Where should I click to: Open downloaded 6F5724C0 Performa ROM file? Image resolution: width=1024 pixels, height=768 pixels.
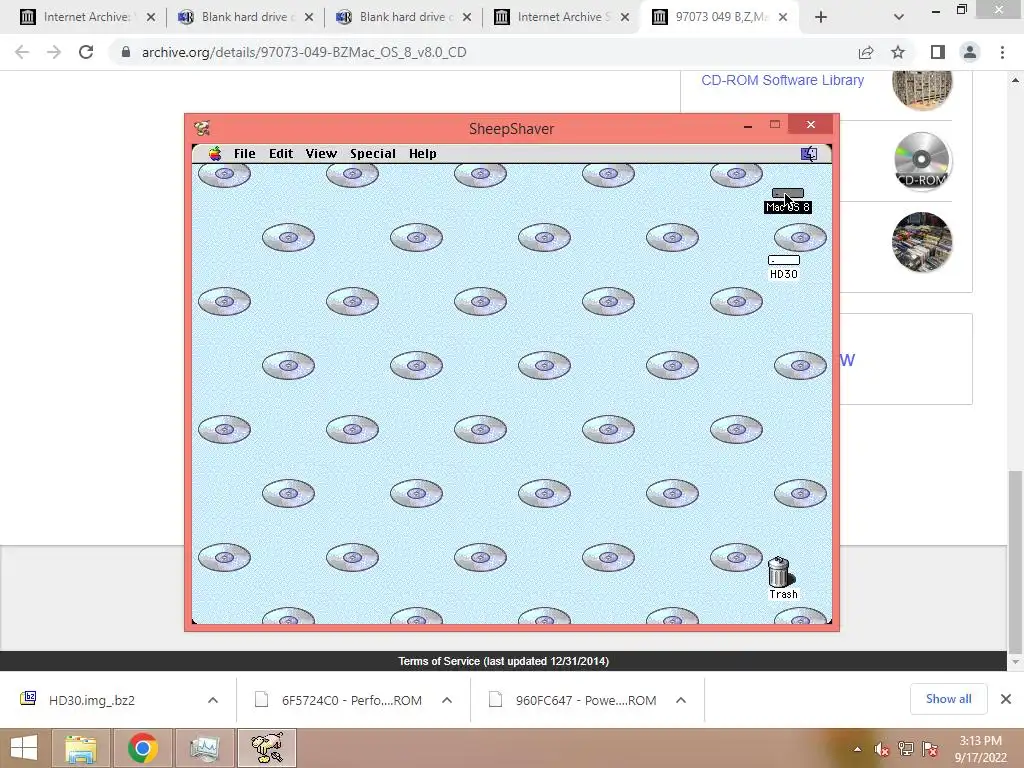[351, 700]
